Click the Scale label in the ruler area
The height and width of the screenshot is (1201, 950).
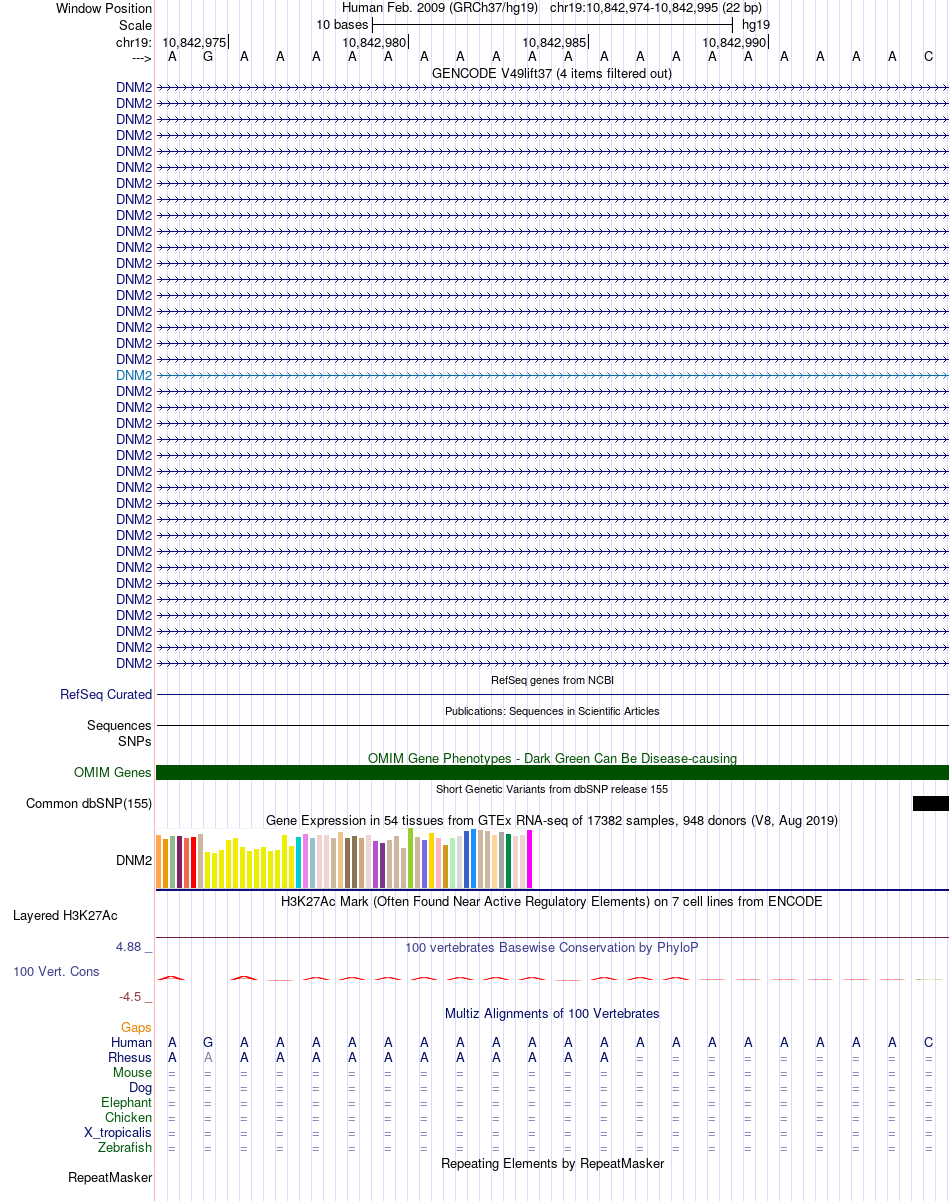click(x=135, y=25)
